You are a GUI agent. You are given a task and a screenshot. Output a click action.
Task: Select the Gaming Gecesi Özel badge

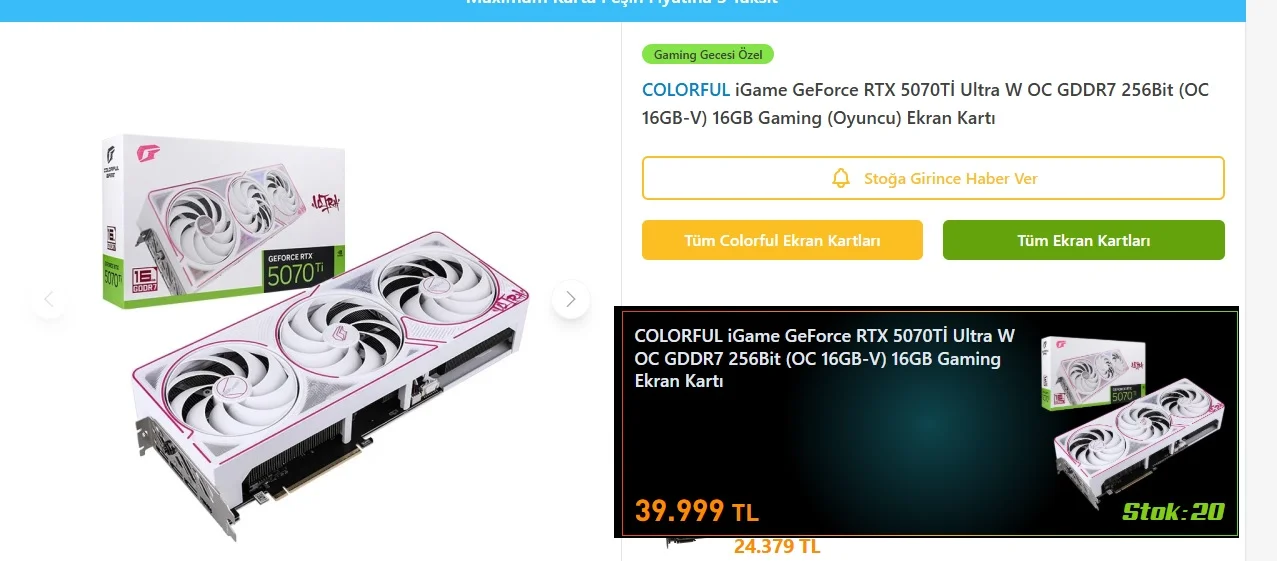[x=708, y=54]
